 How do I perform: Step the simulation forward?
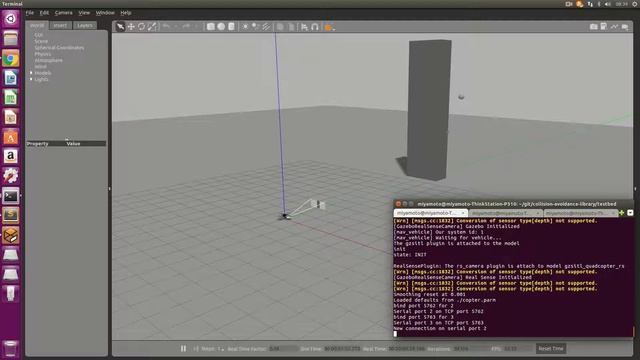coord(196,349)
